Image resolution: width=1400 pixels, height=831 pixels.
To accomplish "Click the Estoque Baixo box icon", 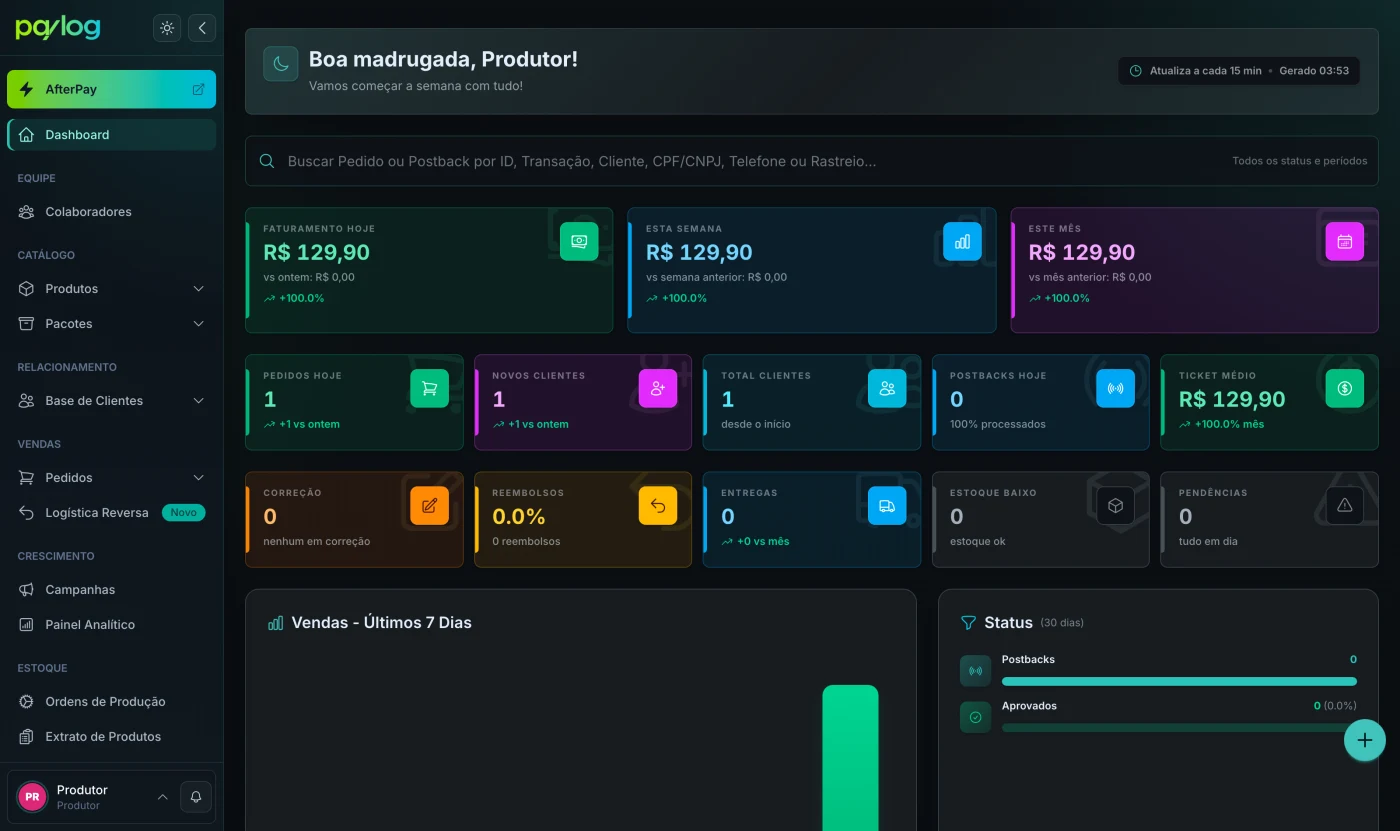I will (1116, 506).
